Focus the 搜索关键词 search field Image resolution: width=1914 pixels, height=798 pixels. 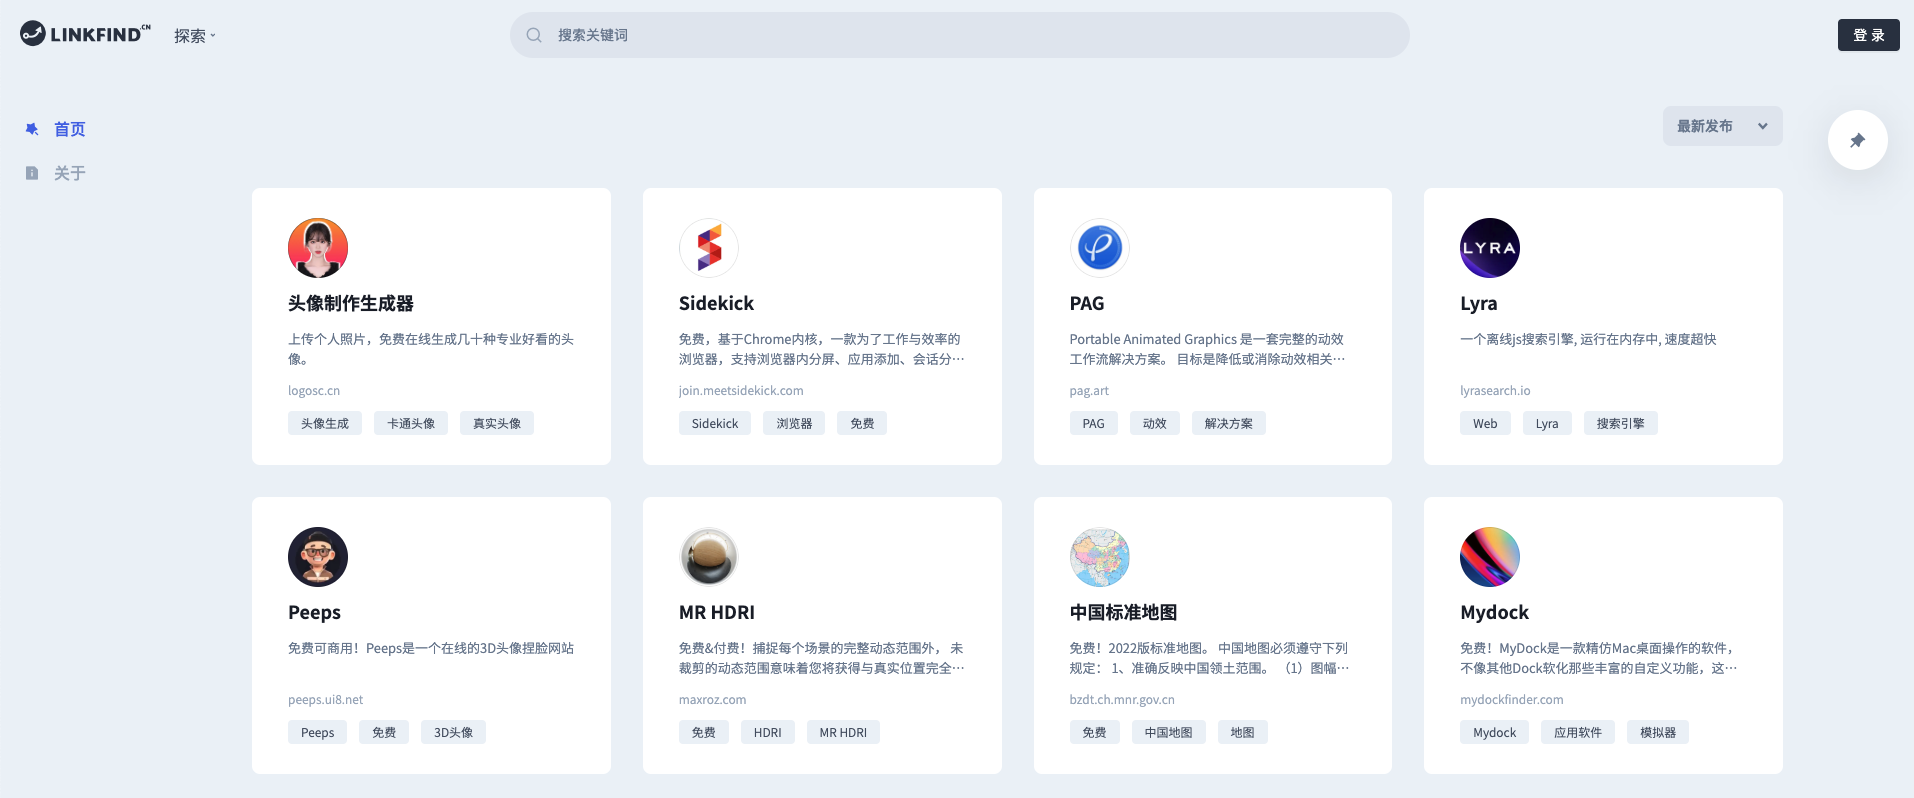click(960, 35)
